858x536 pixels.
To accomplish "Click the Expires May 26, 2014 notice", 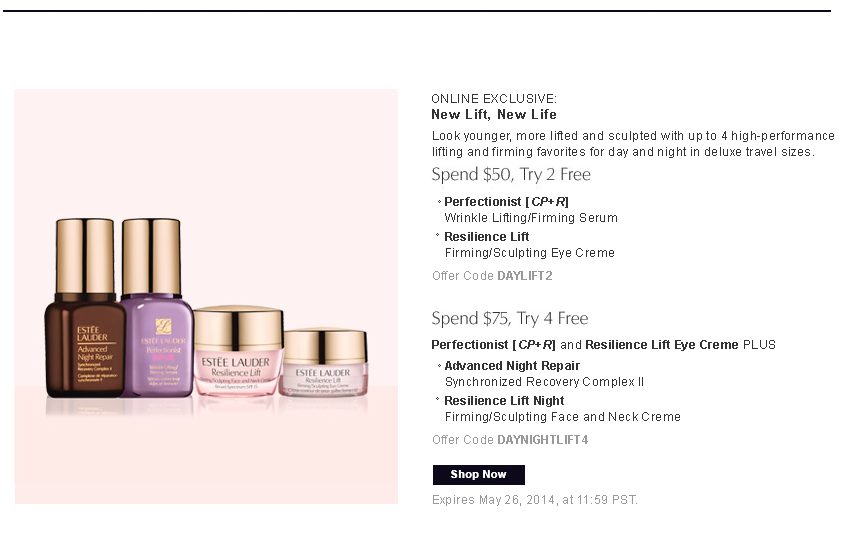I will (535, 500).
